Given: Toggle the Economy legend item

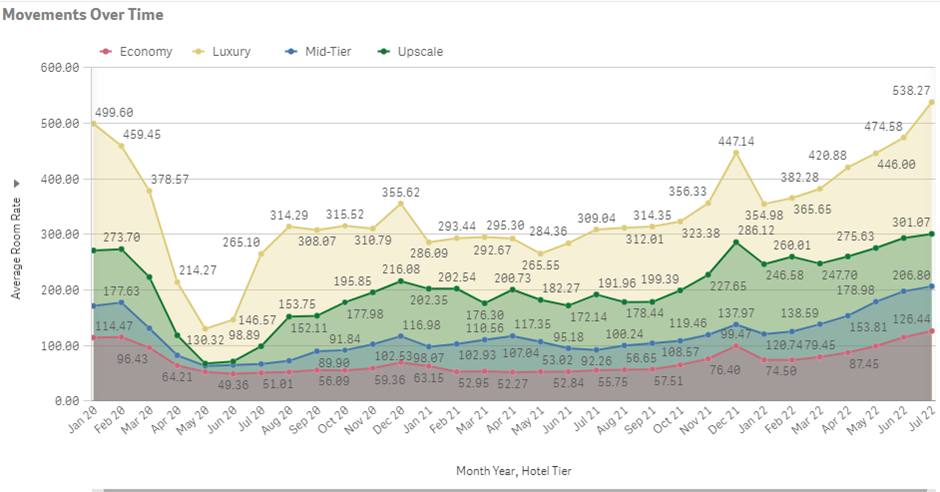Looking at the screenshot, I should [136, 52].
